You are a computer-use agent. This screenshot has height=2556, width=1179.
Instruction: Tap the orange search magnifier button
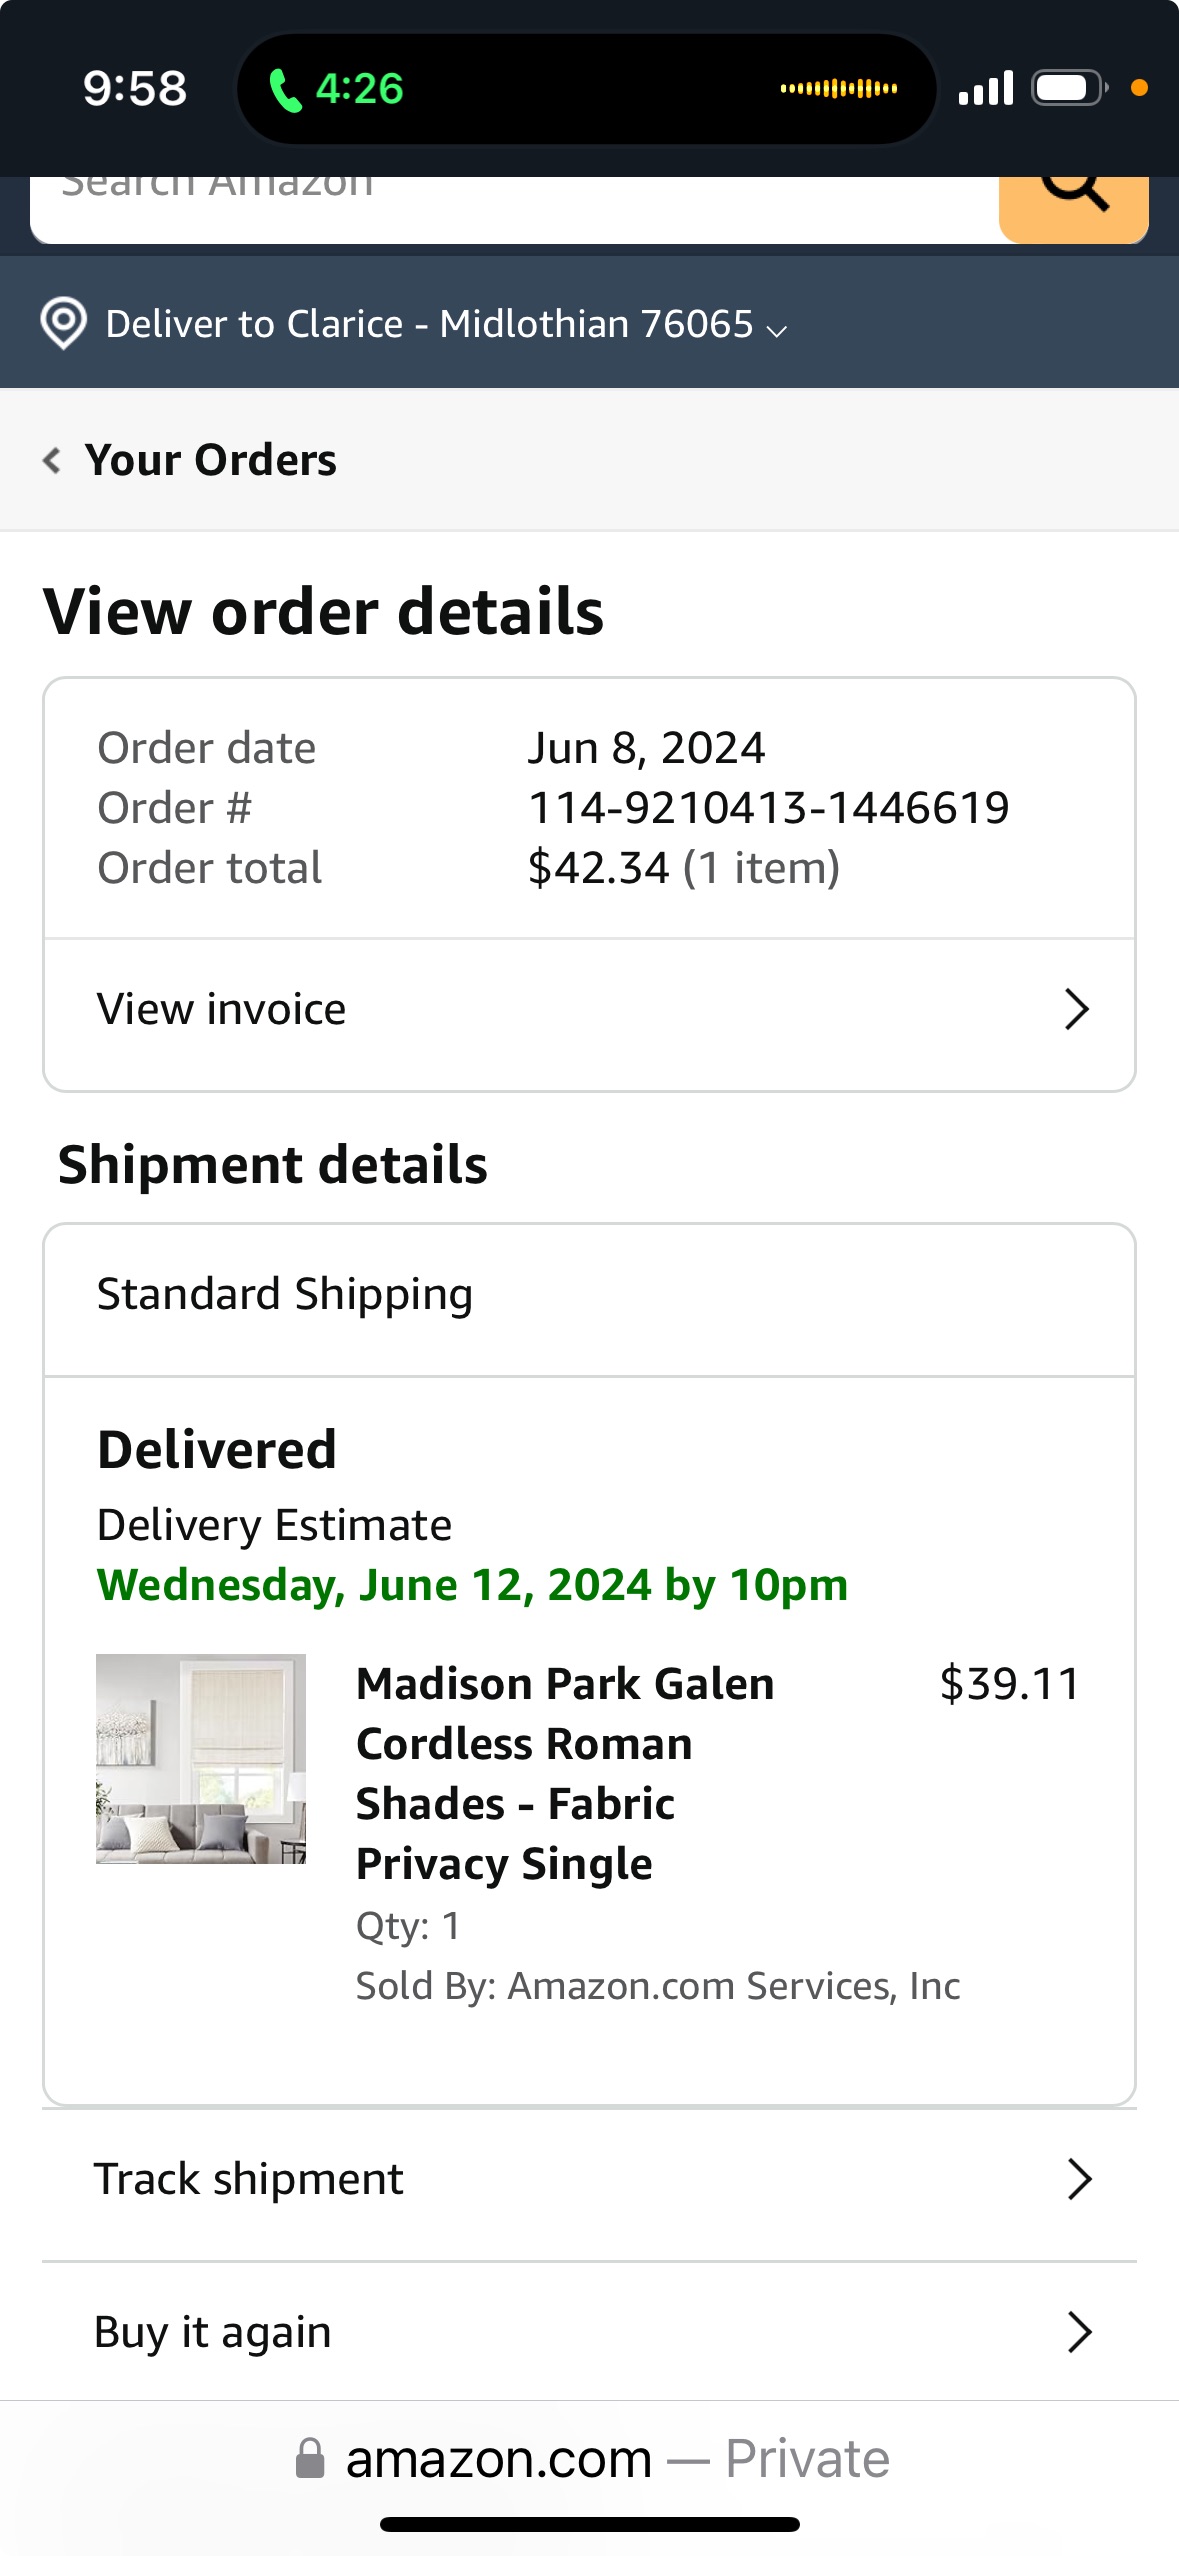coord(1073,209)
